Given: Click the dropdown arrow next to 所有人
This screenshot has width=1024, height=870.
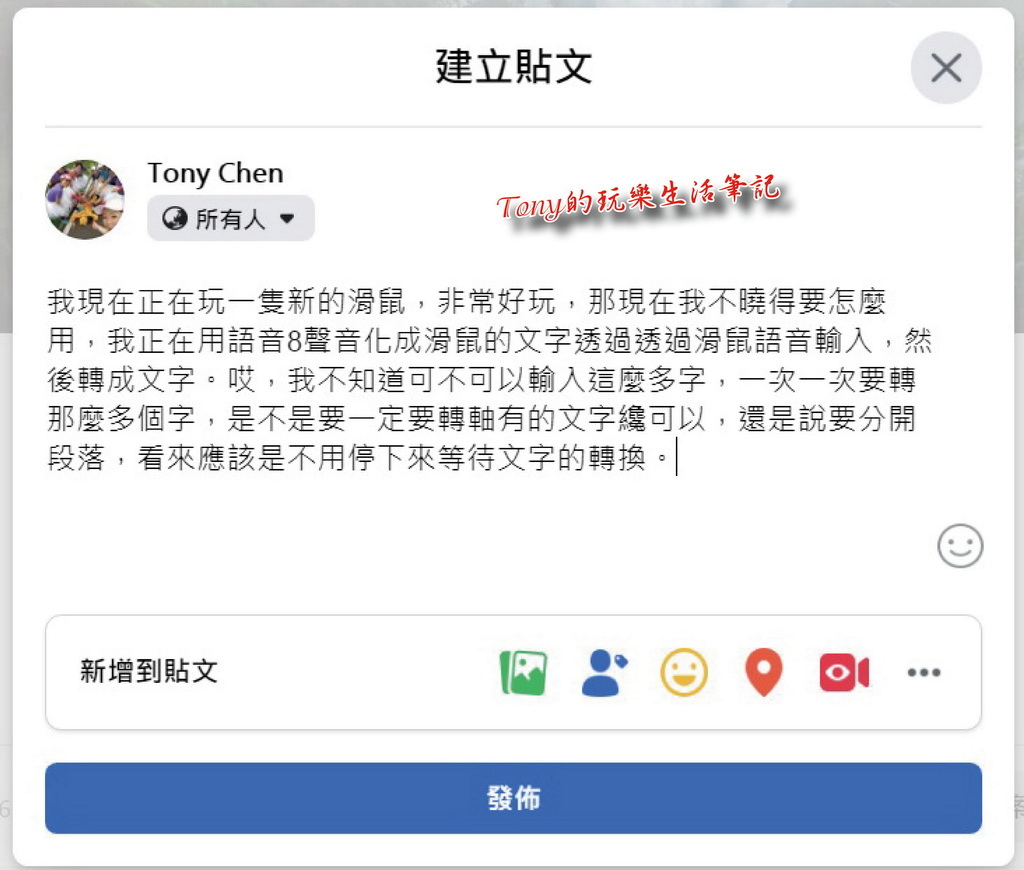Looking at the screenshot, I should tap(287, 218).
